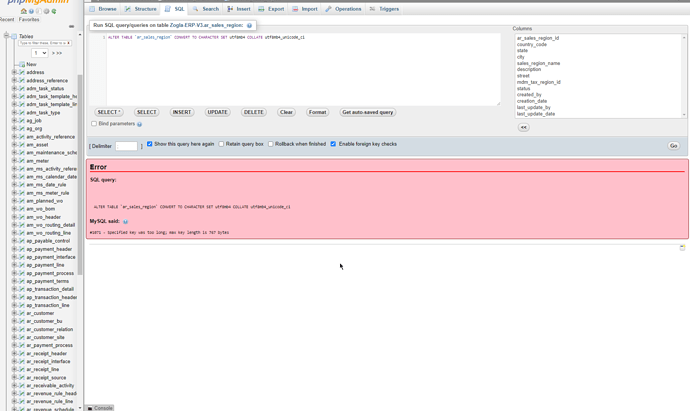Expand the address_reference table node
The width and height of the screenshot is (690, 411).
pos(14,81)
